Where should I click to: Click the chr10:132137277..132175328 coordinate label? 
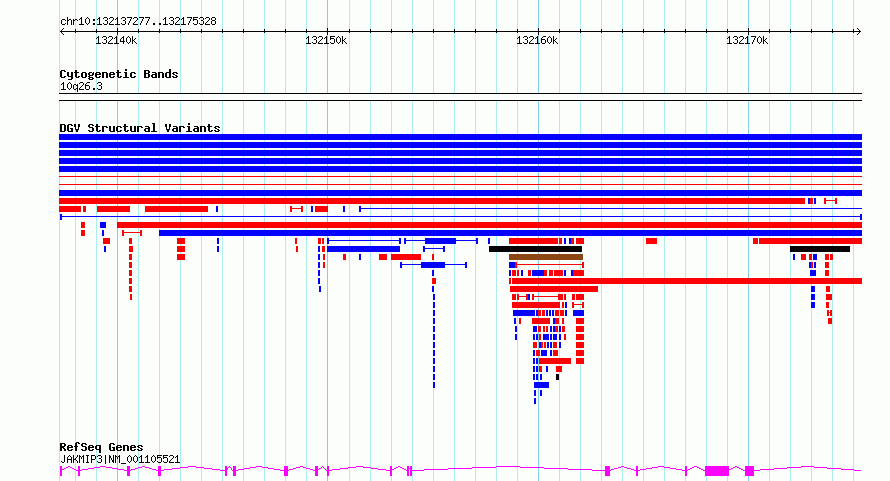(x=138, y=21)
